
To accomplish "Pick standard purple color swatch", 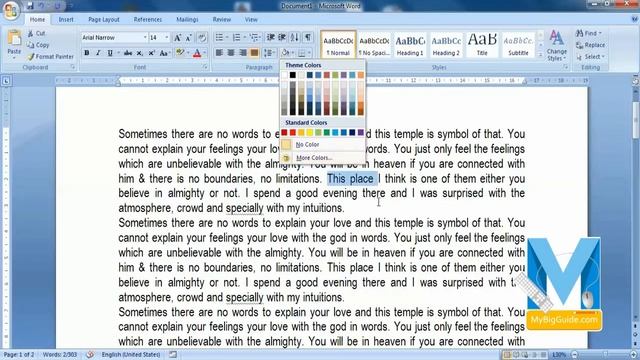I will pyautogui.click(x=361, y=132).
